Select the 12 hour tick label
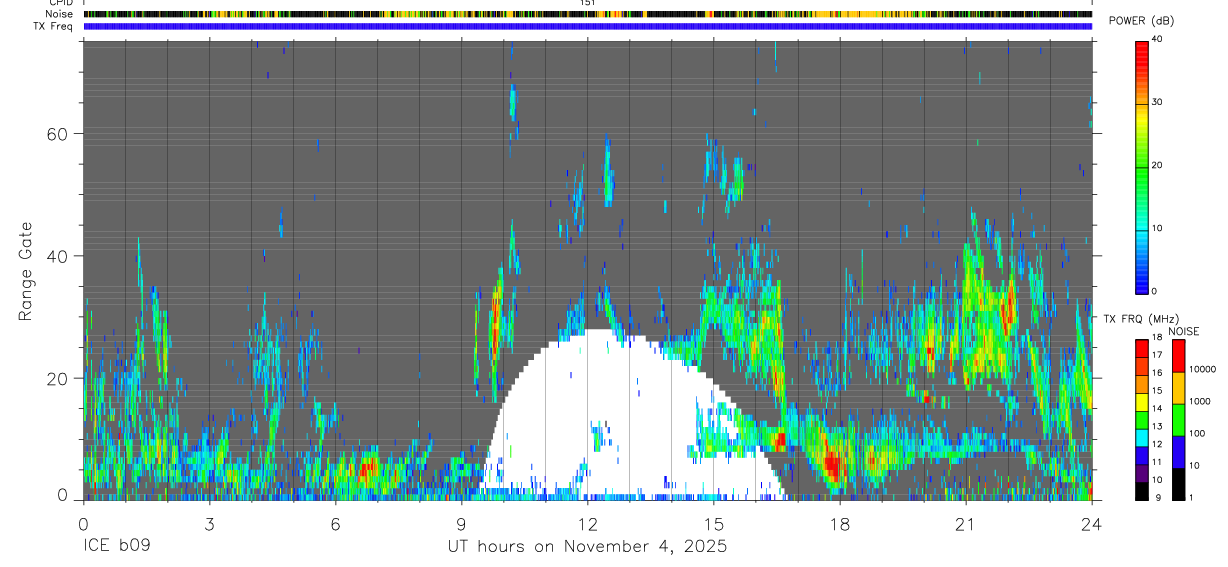 coord(587,525)
